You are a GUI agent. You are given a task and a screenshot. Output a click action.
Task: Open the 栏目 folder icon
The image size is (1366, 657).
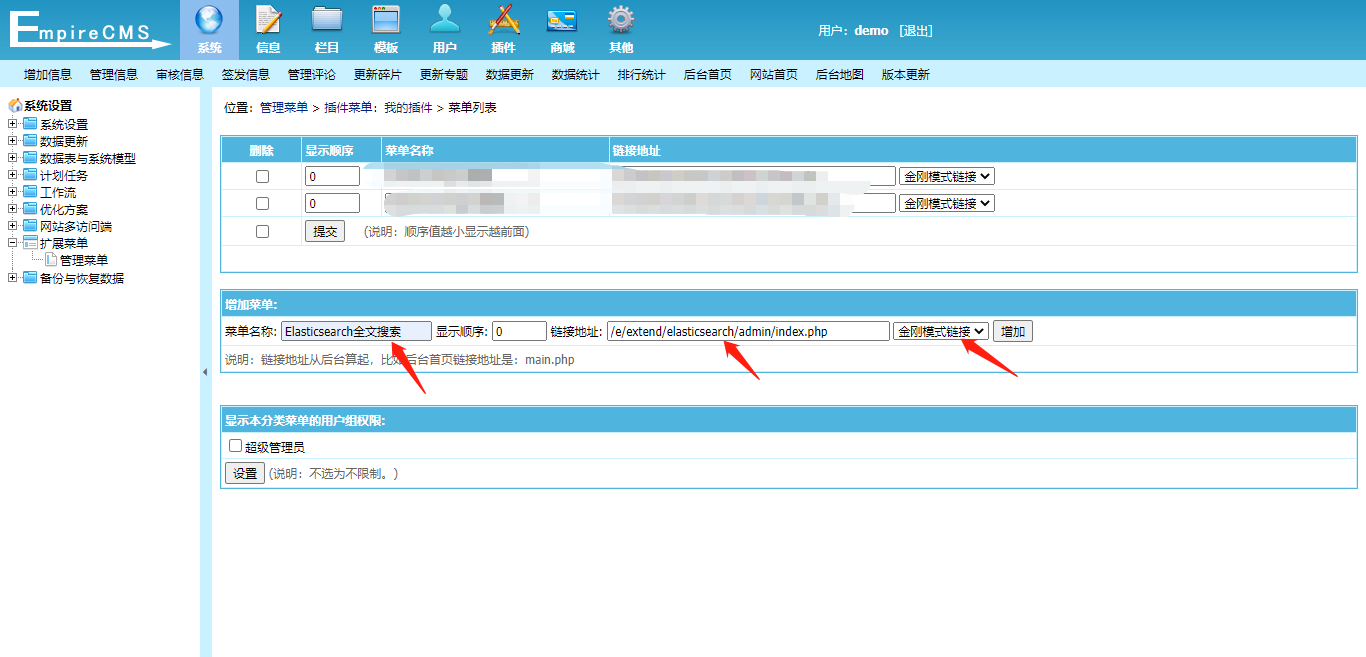(x=326, y=27)
